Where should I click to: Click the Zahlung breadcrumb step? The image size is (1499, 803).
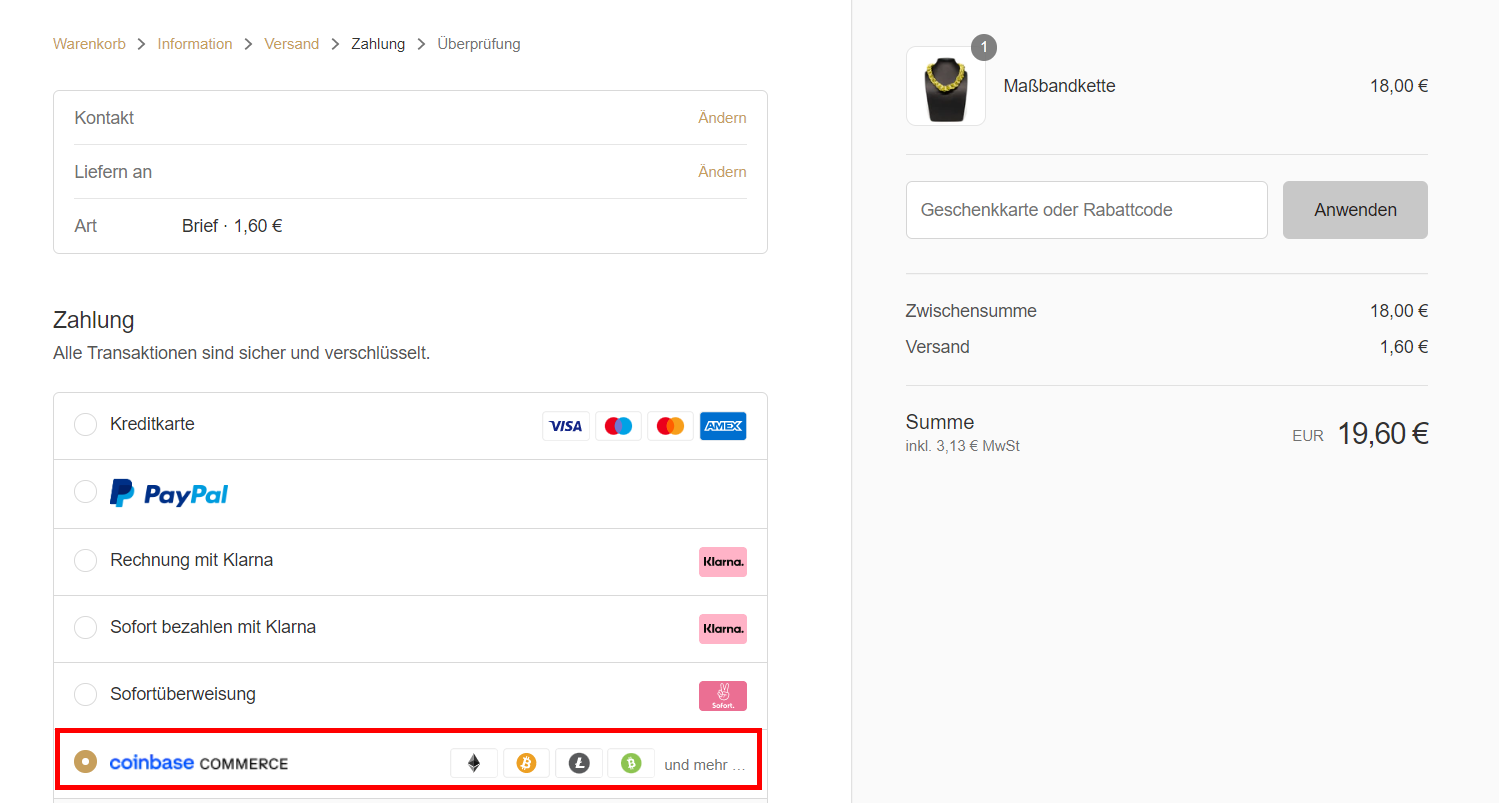point(378,44)
